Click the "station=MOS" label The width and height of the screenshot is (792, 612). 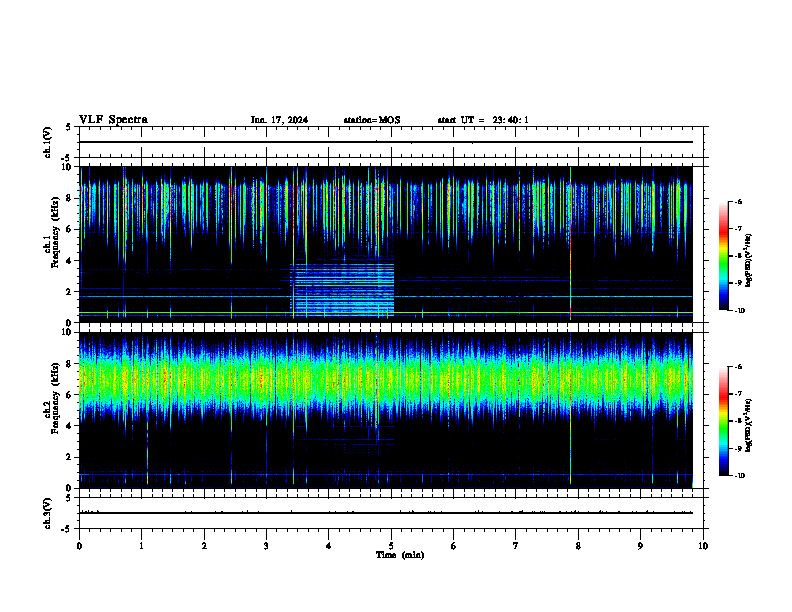coord(372,120)
